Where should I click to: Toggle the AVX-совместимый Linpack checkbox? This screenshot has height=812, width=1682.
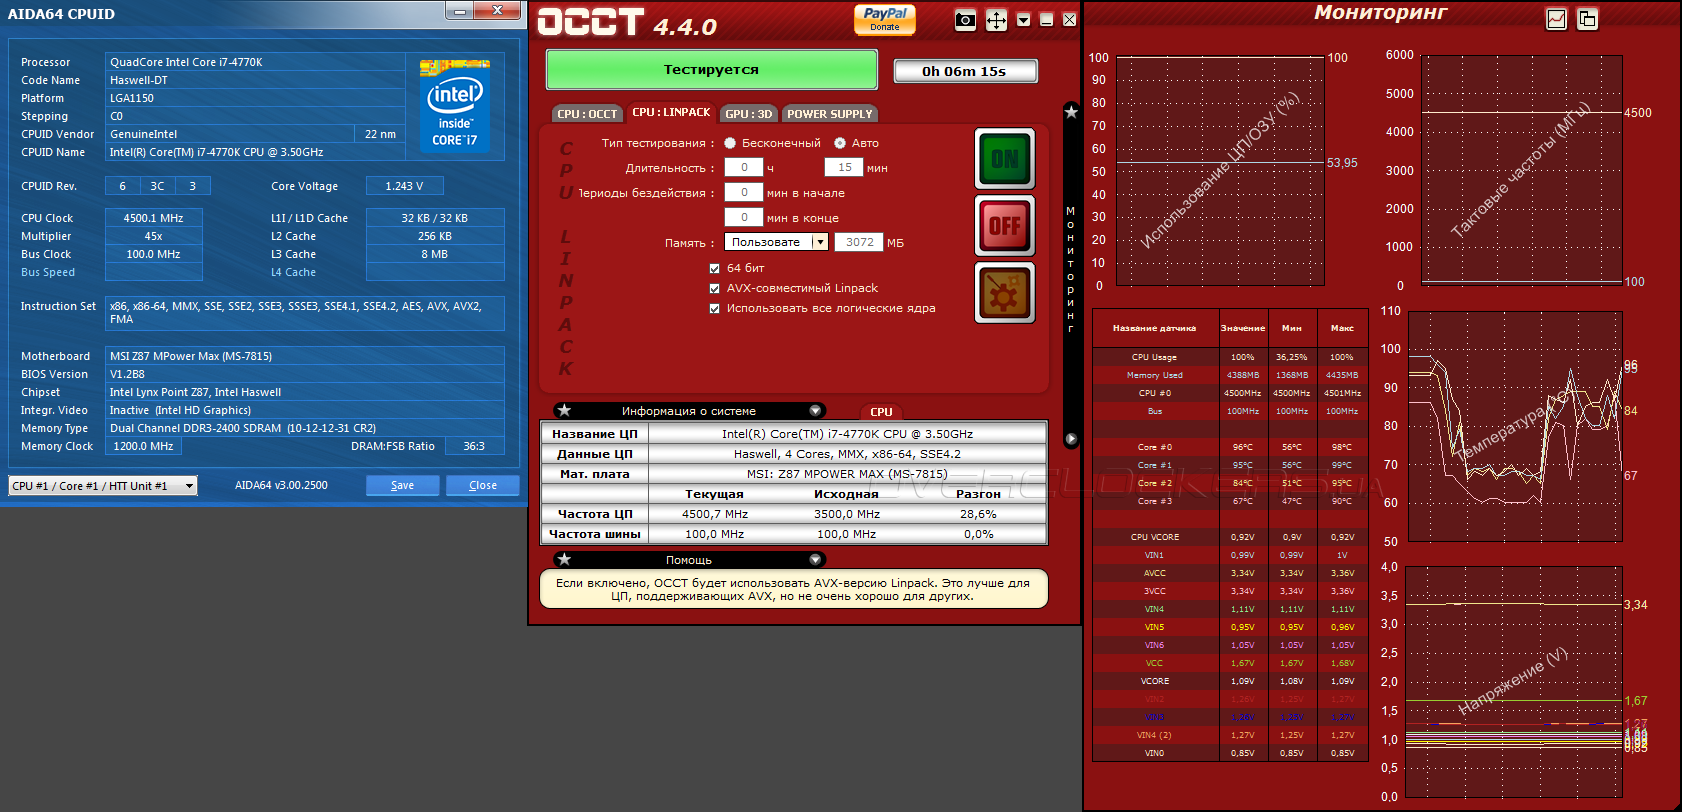[x=714, y=288]
